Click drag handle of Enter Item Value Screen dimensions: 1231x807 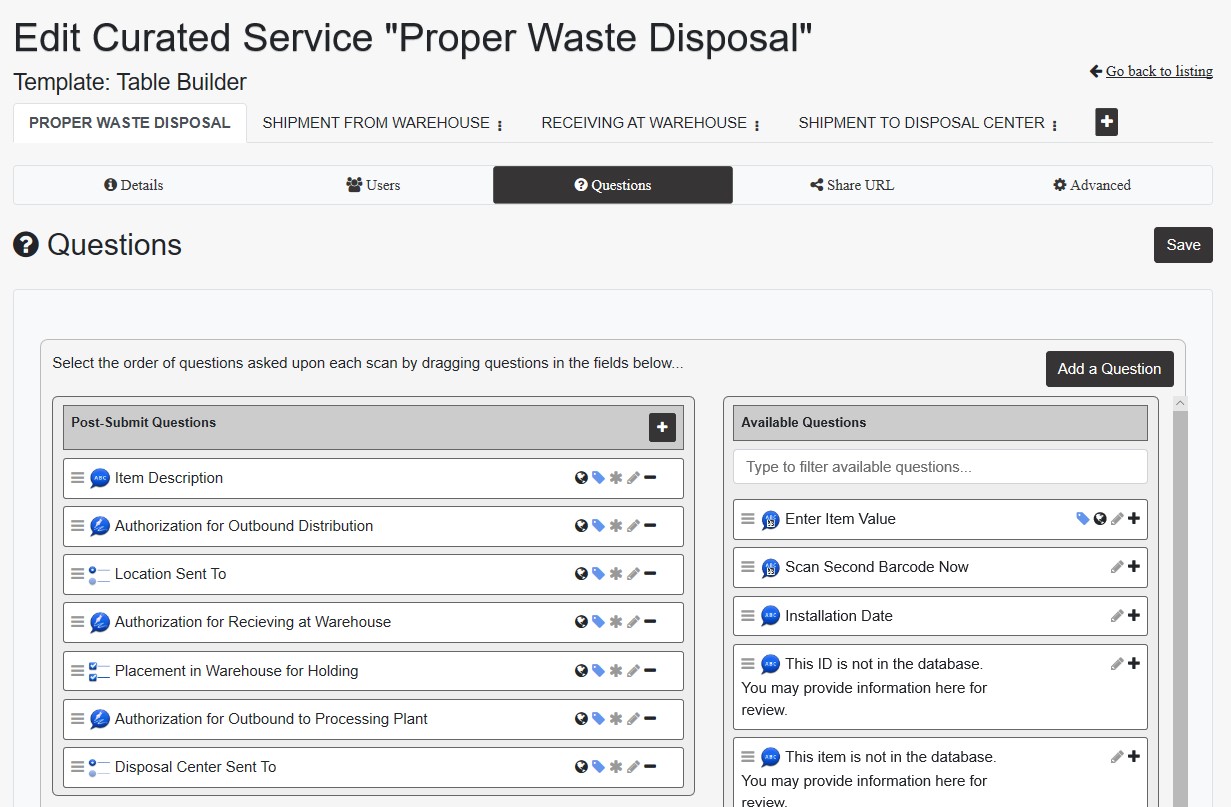pyautogui.click(x=747, y=519)
